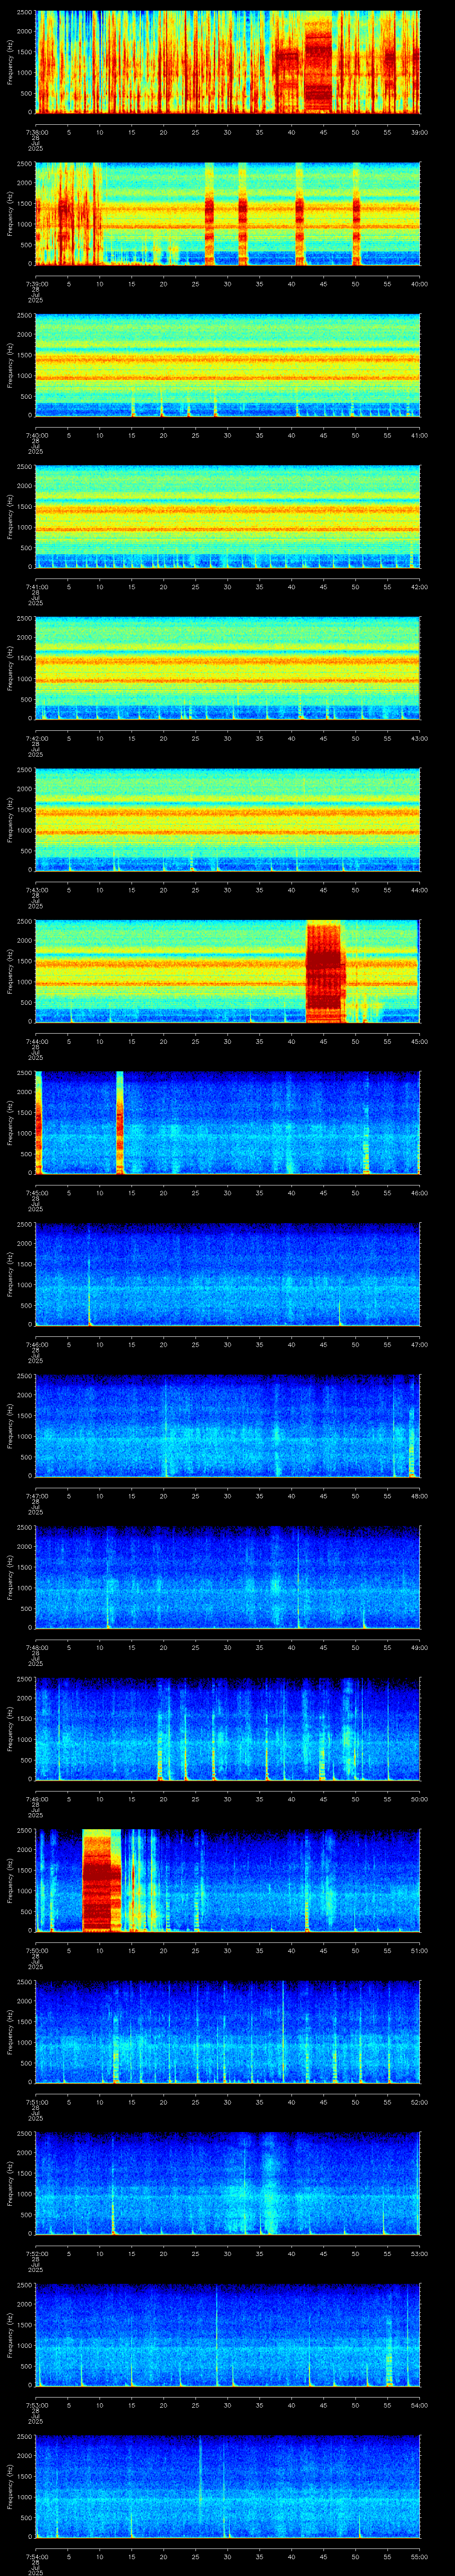Select the spectrogram panel starting at 7:51:00

[228, 2032]
